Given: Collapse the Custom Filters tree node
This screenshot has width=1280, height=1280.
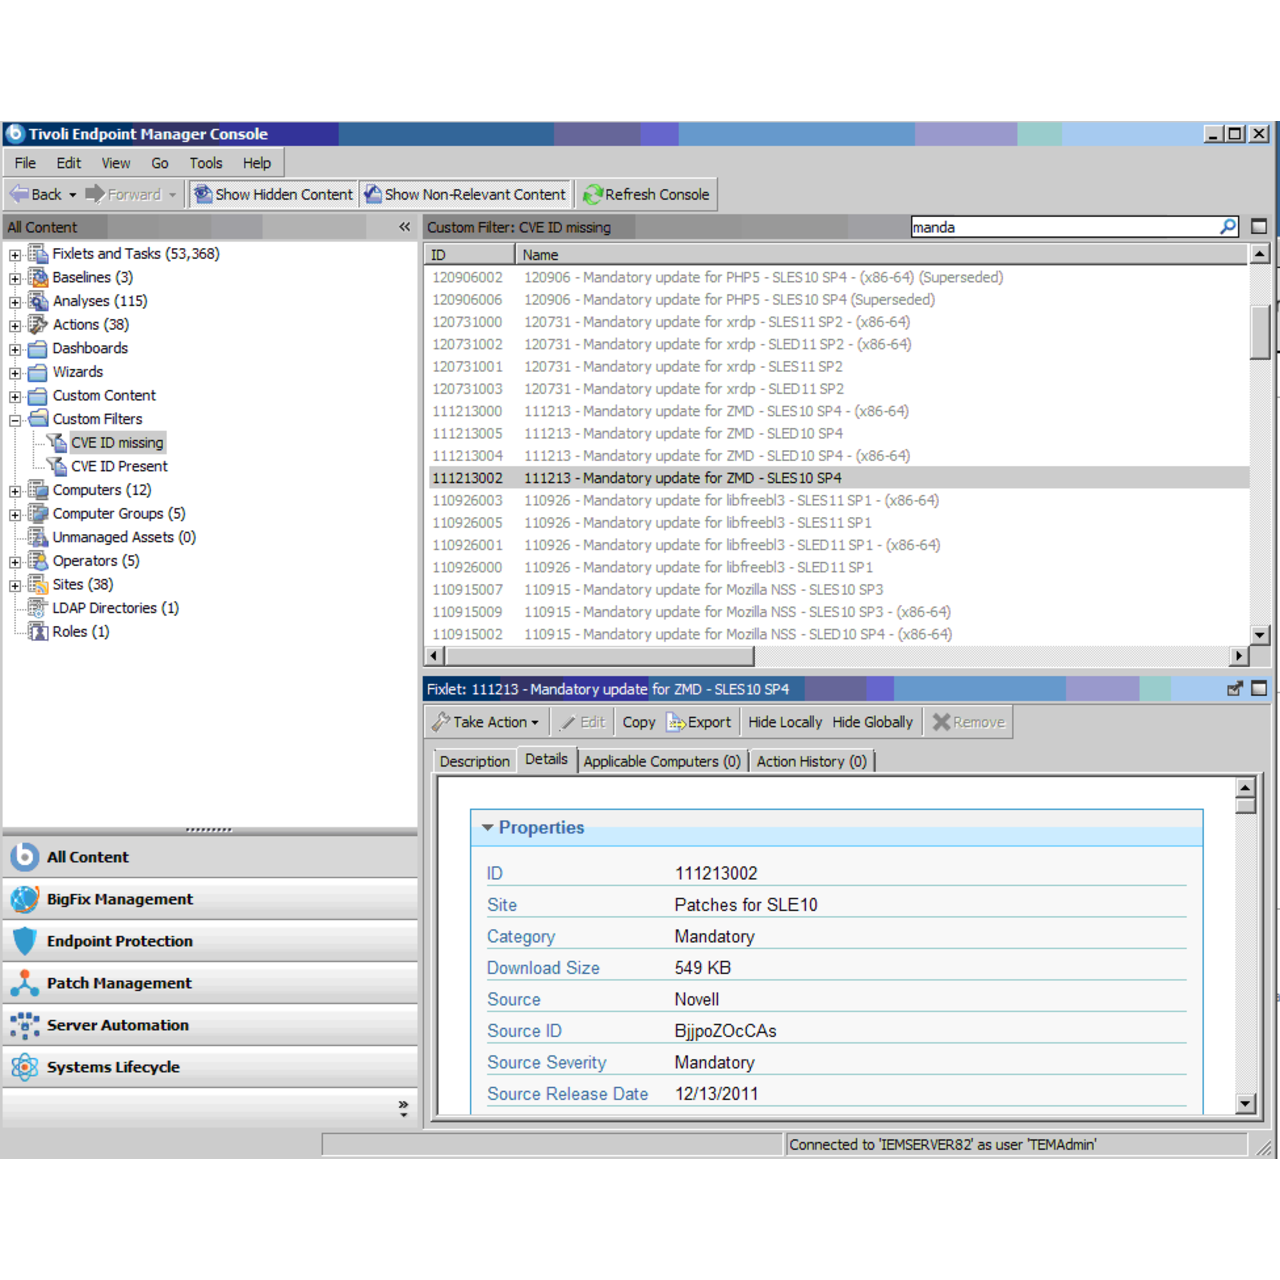Looking at the screenshot, I should (15, 420).
